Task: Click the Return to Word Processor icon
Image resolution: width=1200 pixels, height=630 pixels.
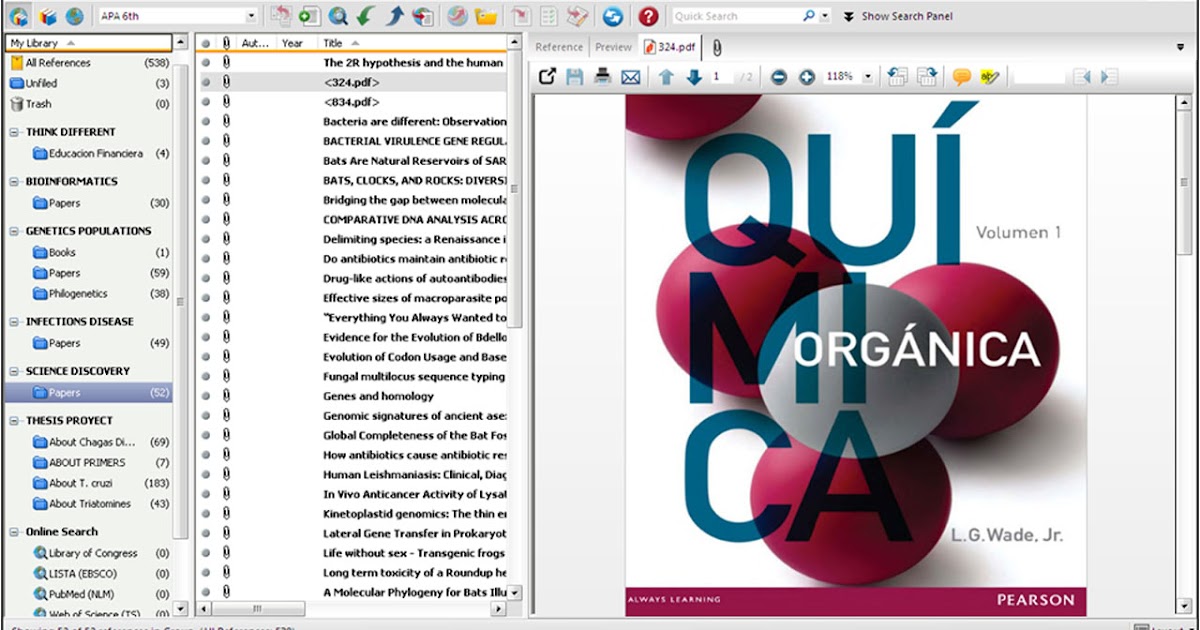Action: tap(577, 16)
